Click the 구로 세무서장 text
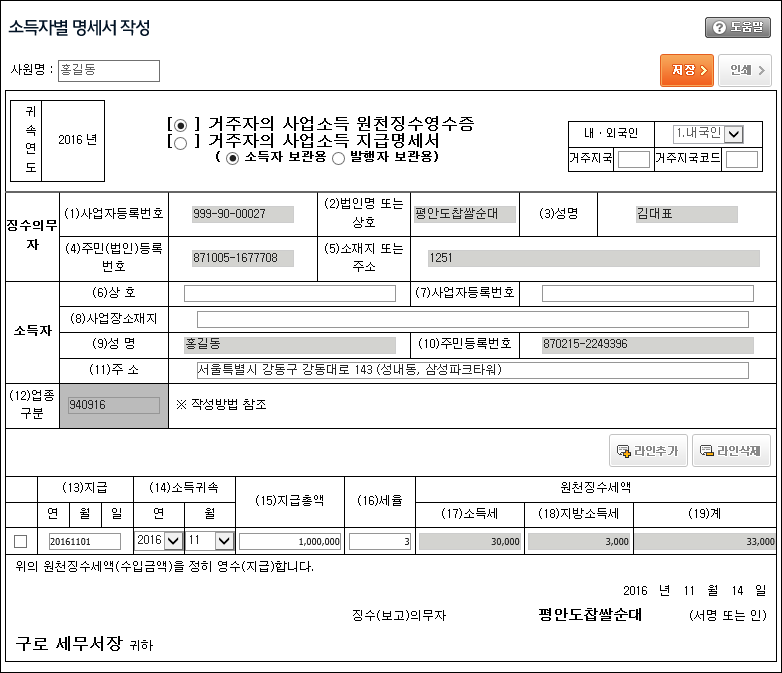 (69, 644)
